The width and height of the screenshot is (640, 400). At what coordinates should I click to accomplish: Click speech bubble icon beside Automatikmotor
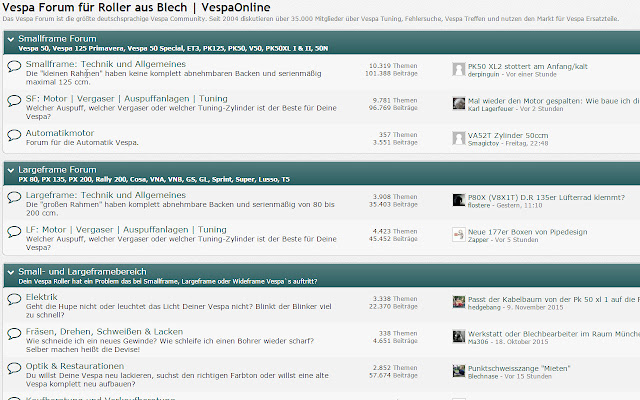tap(14, 135)
